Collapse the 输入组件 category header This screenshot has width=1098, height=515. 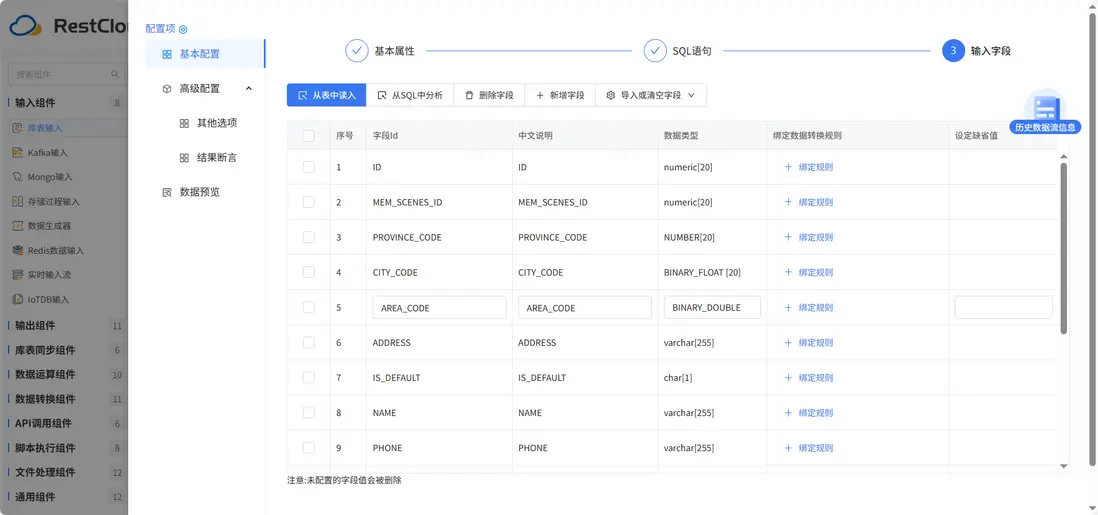[64, 103]
